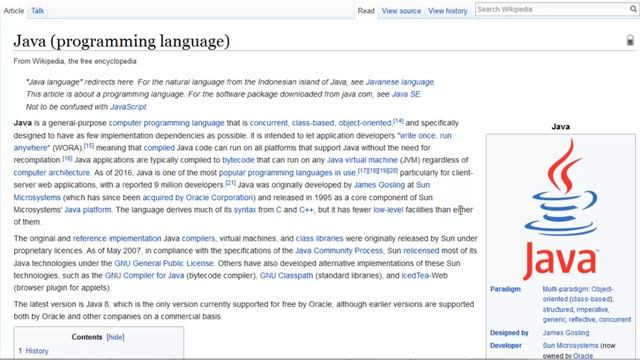Open the View source tab
Image resolution: width=640 pixels, height=360 pixels.
pyautogui.click(x=401, y=11)
